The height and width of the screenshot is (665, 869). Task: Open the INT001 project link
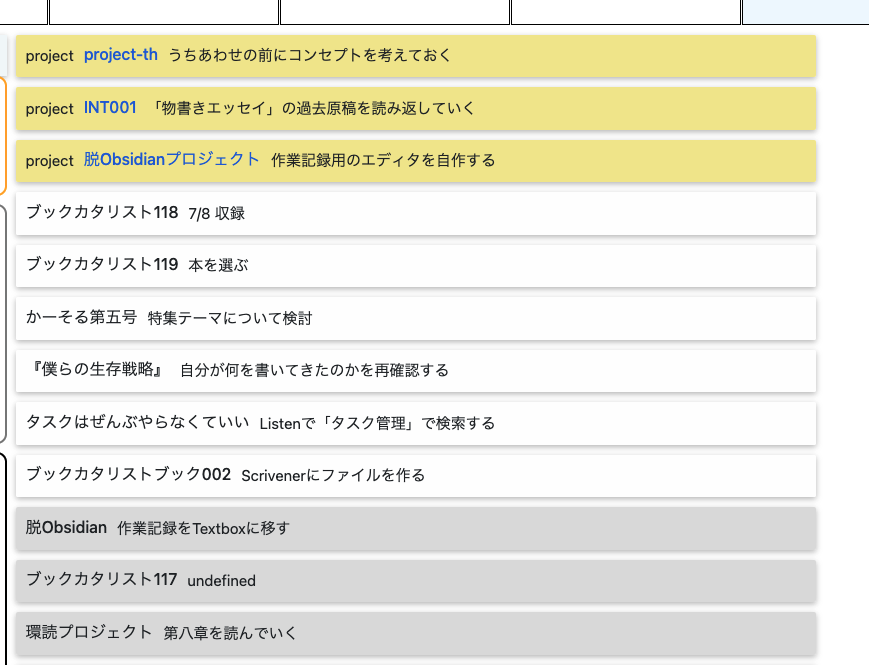point(110,108)
